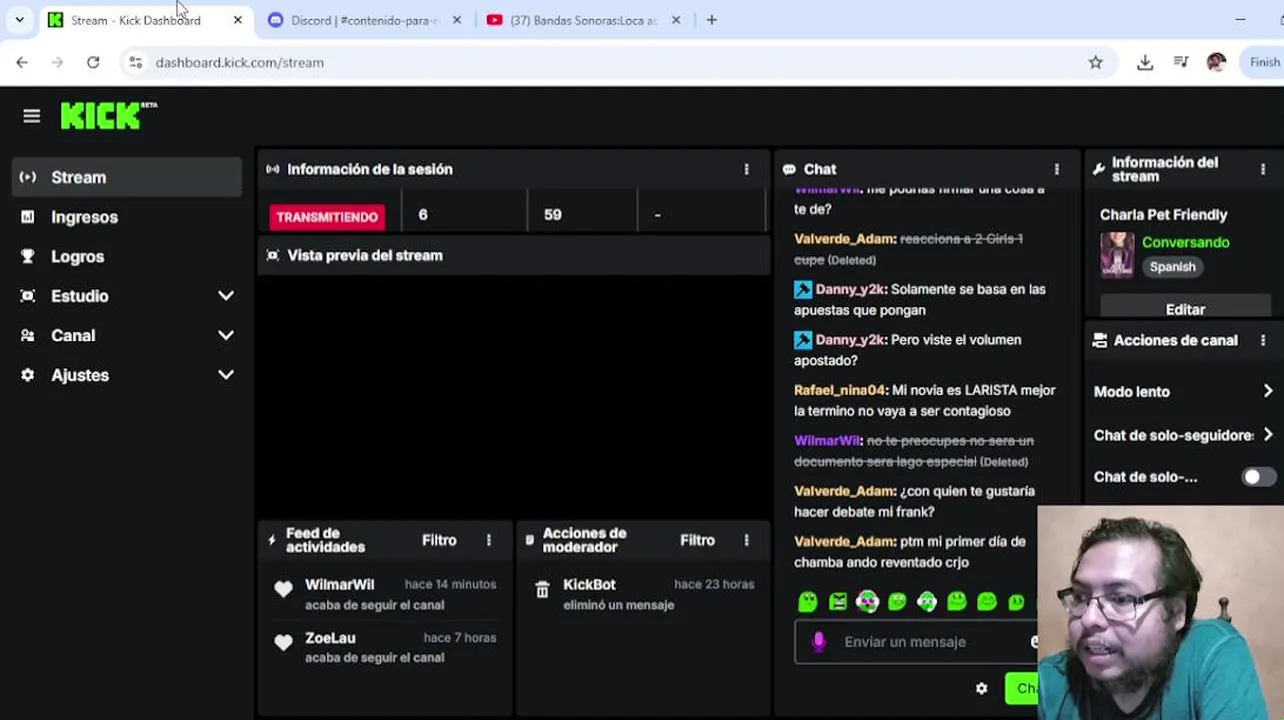
Task: Go back using the browser back arrow
Action: (22, 62)
